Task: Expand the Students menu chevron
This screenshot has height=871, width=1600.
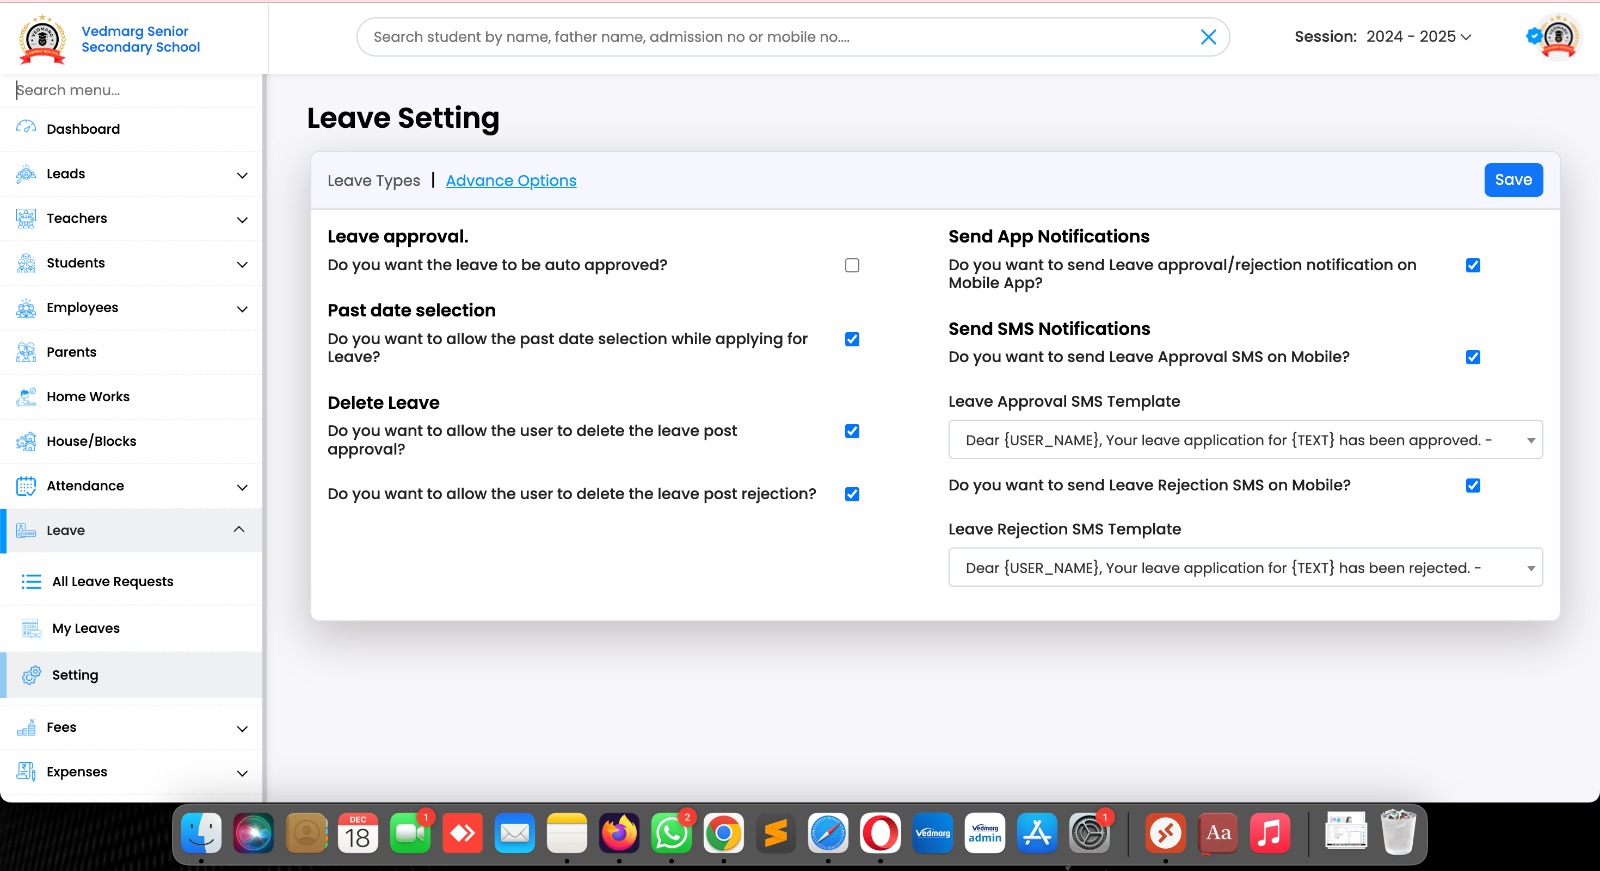Action: (242, 264)
